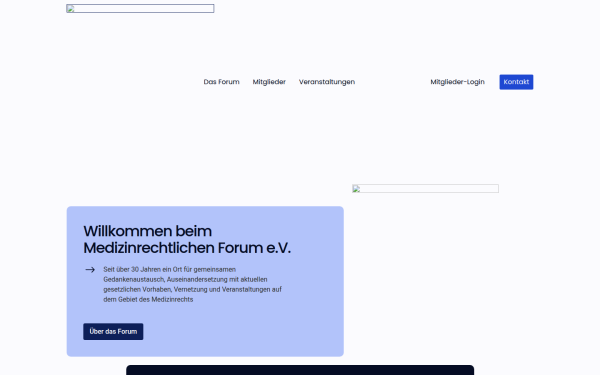600x375 pixels.
Task: Click the Willkommen beim Medizinrechtlichen Forum heading
Action: click(187, 240)
